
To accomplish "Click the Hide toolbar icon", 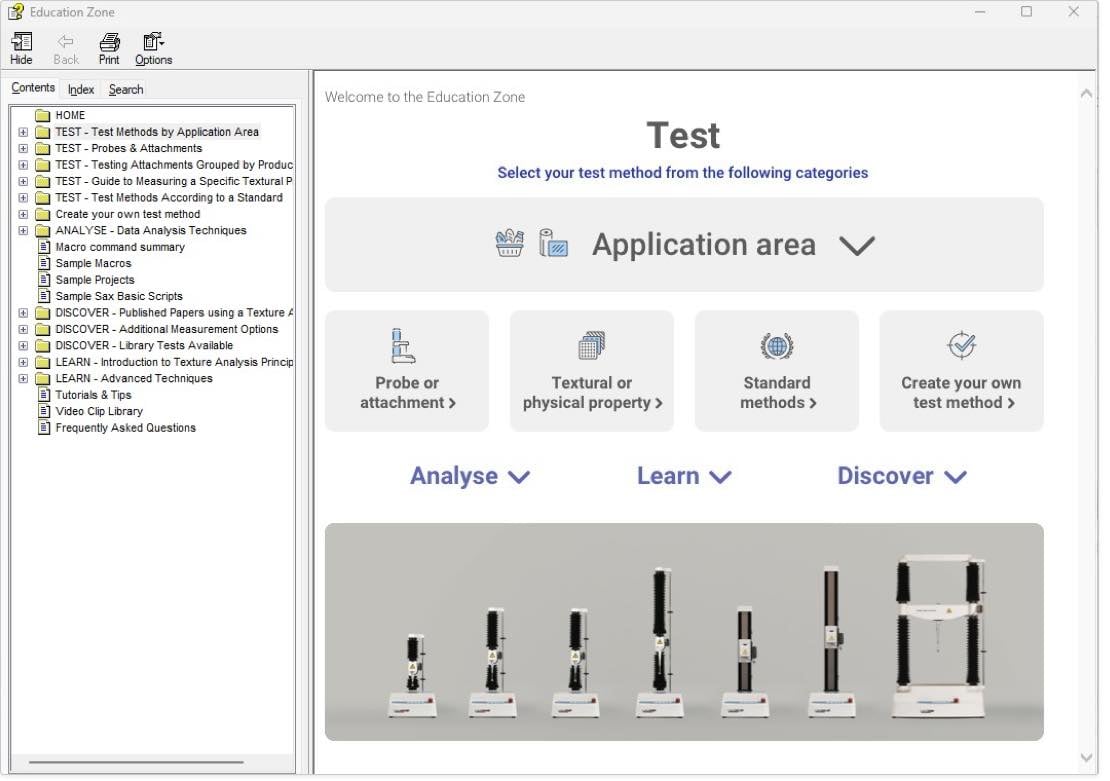I will [21, 42].
